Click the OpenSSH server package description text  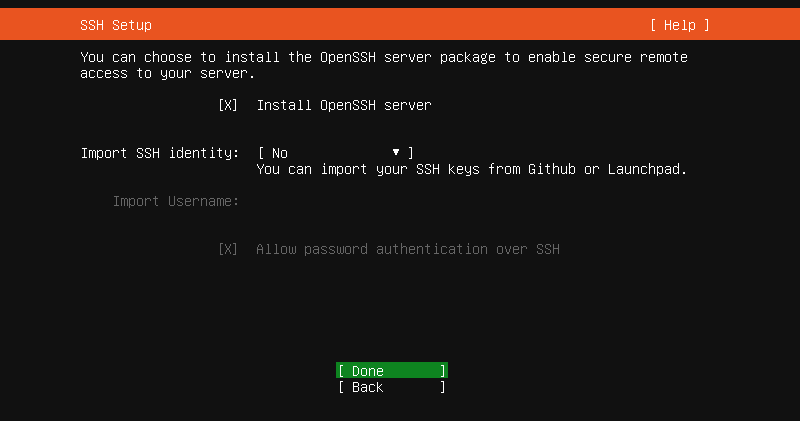click(x=384, y=65)
